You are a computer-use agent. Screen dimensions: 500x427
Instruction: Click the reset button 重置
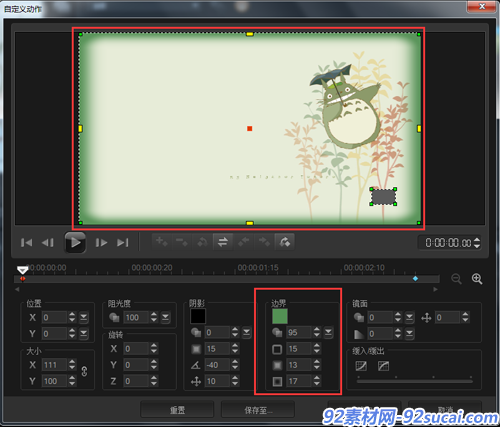[177, 410]
